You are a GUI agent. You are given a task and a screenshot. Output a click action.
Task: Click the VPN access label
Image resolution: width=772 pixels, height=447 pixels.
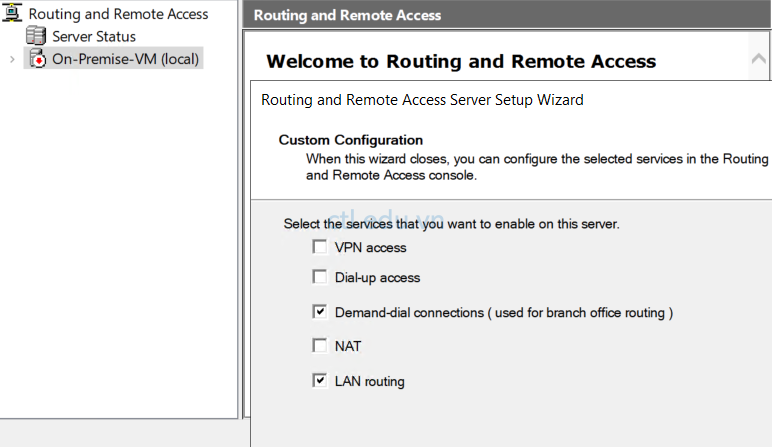[370, 248]
